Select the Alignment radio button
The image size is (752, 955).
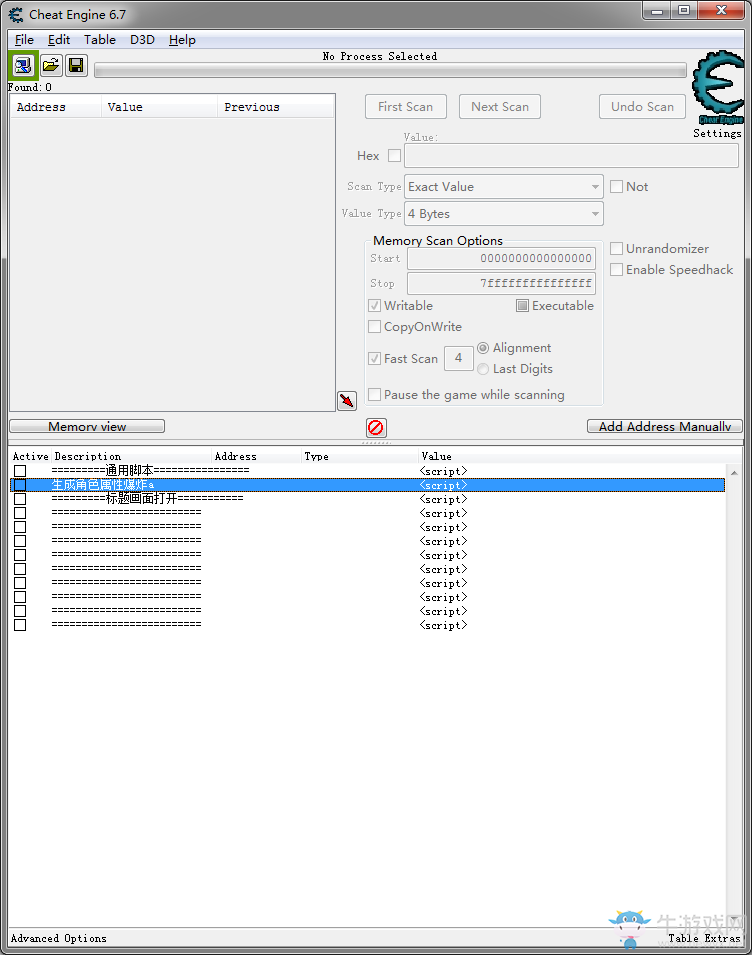pyautogui.click(x=483, y=348)
